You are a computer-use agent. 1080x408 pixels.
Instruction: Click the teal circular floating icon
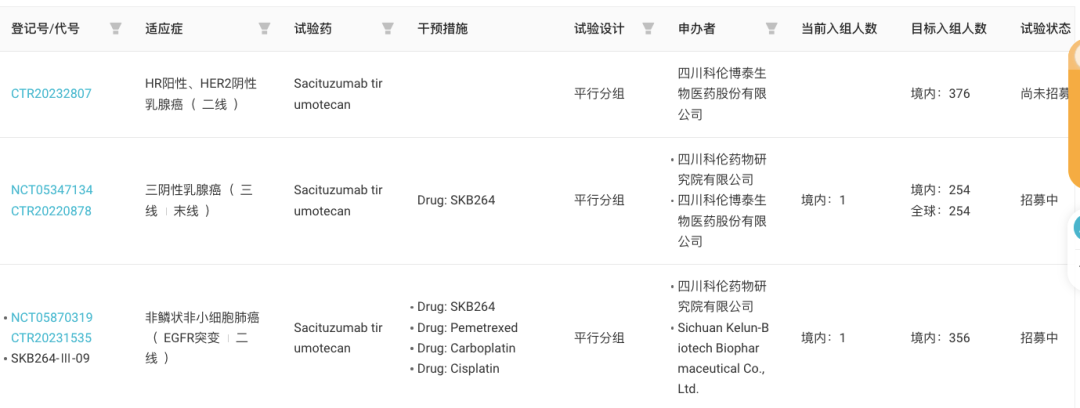1077,227
